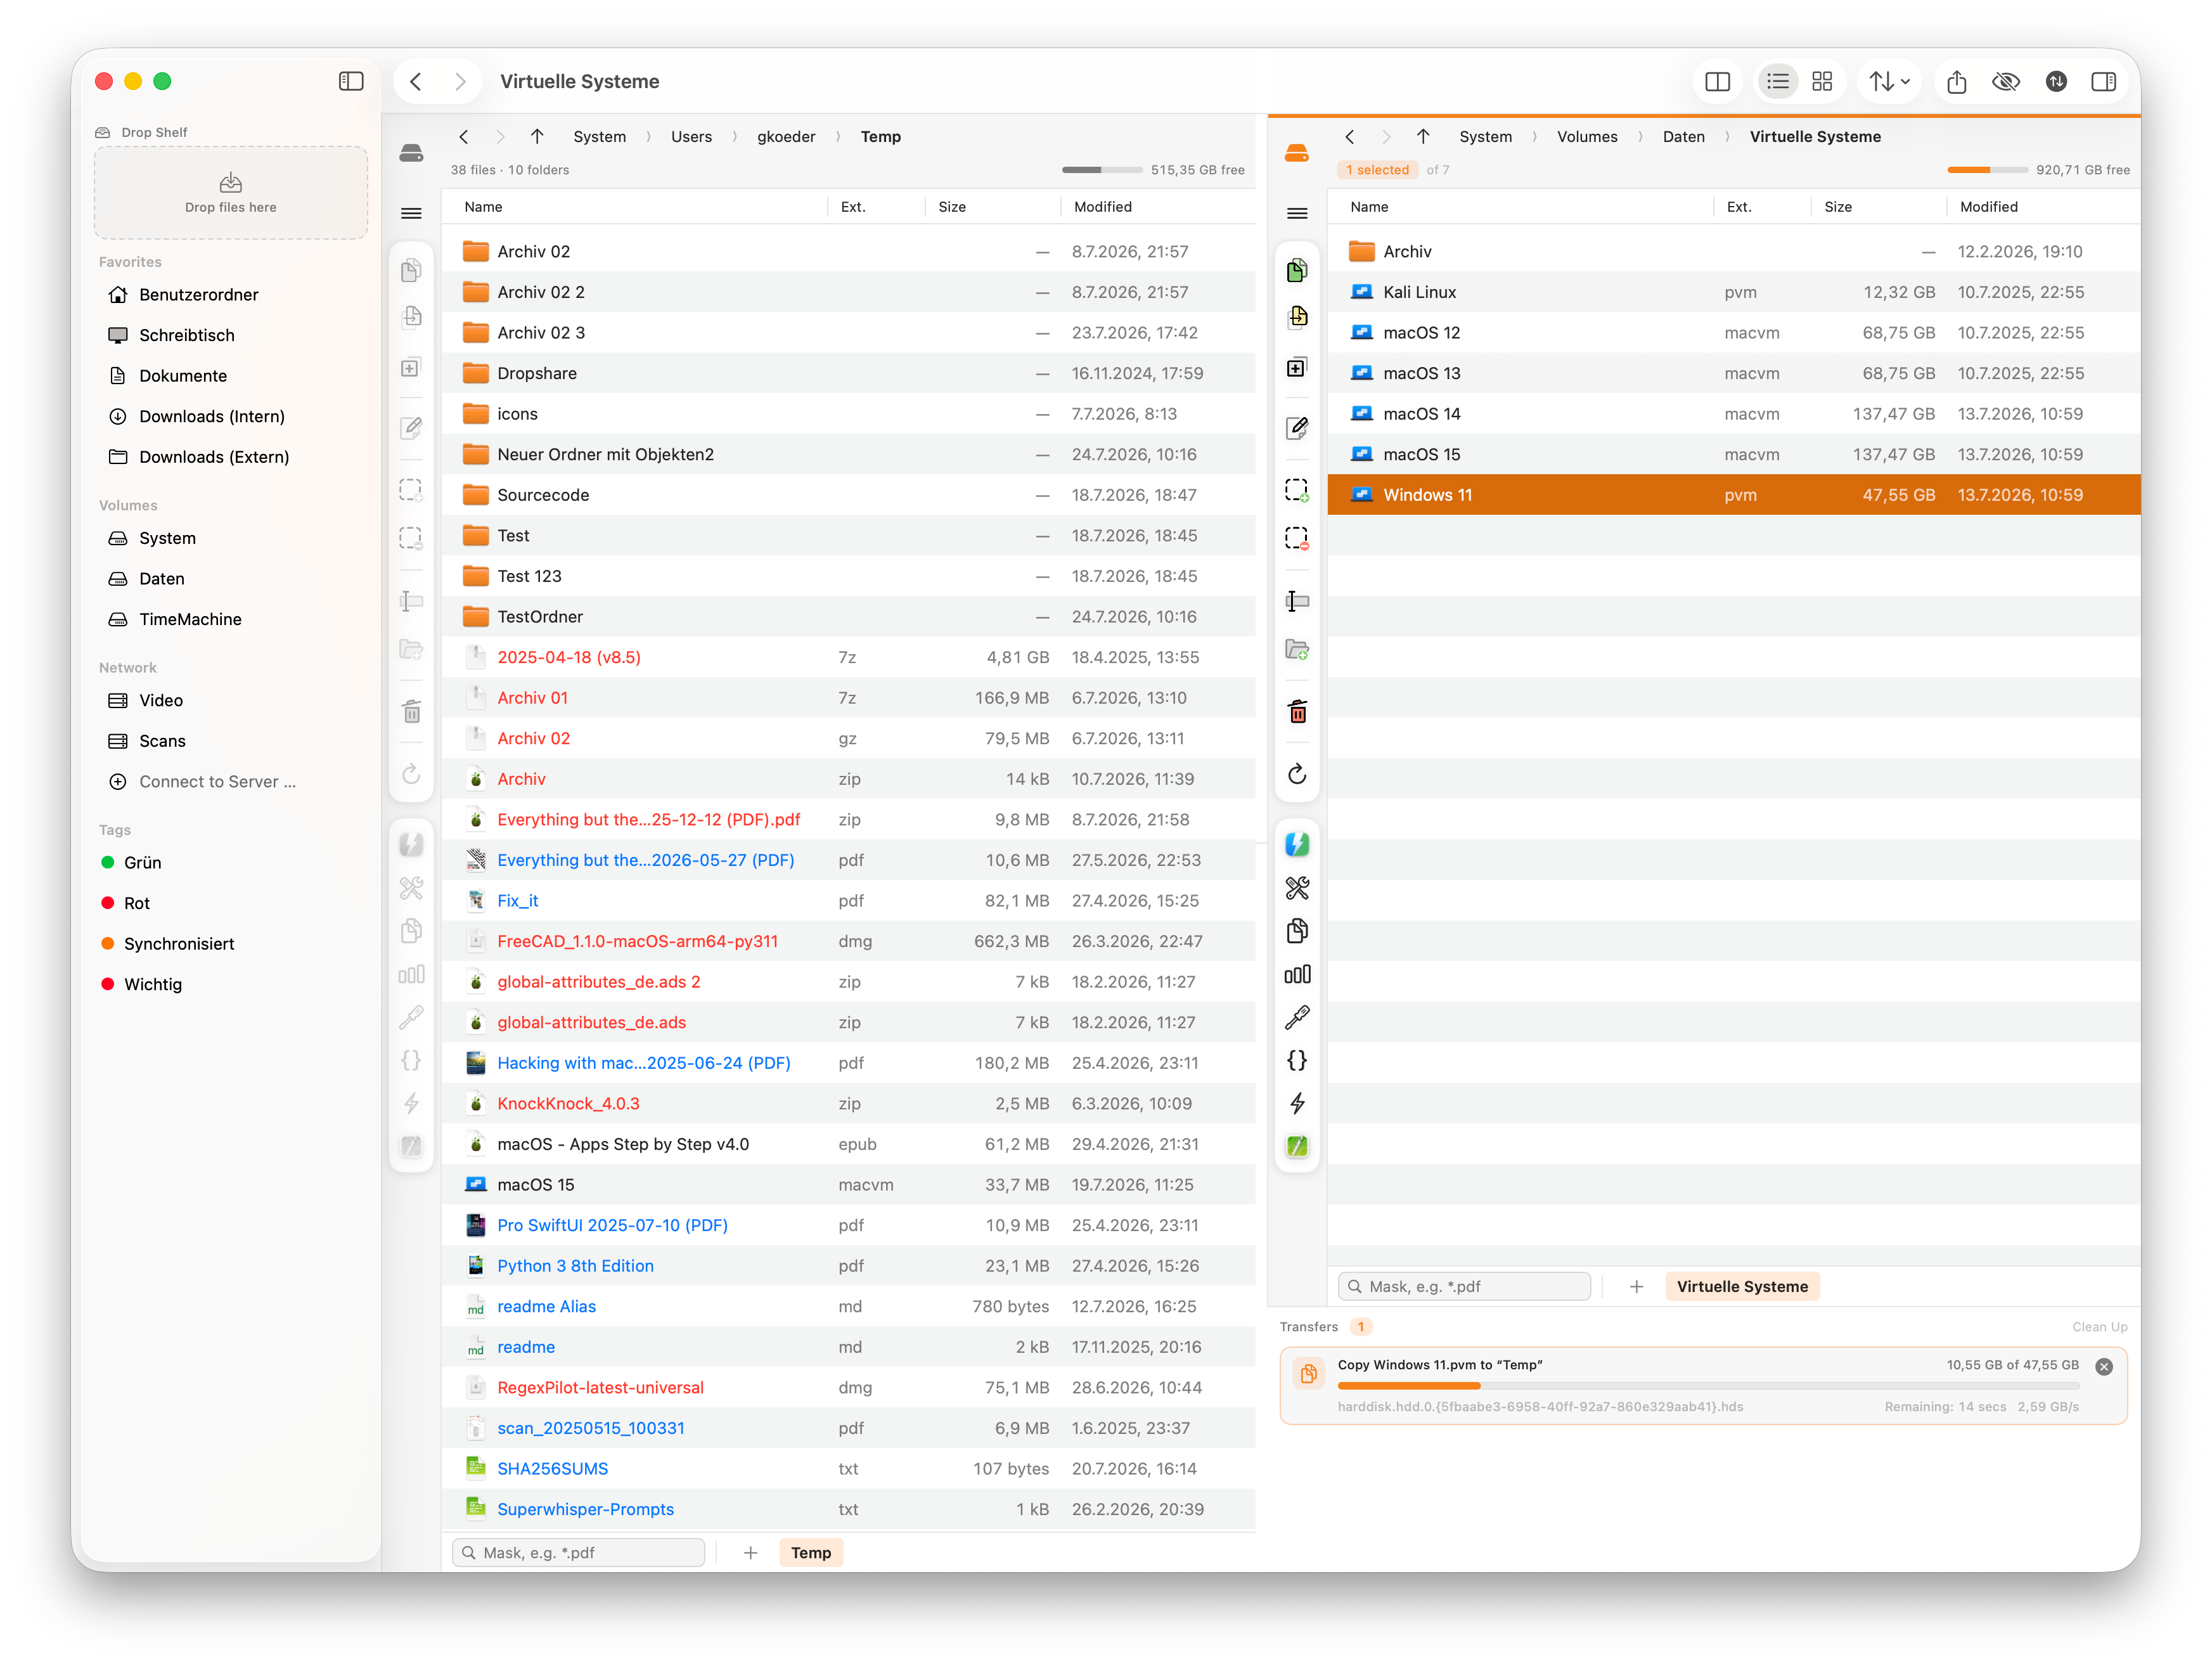
Task: Switch to list view
Action: [1777, 82]
